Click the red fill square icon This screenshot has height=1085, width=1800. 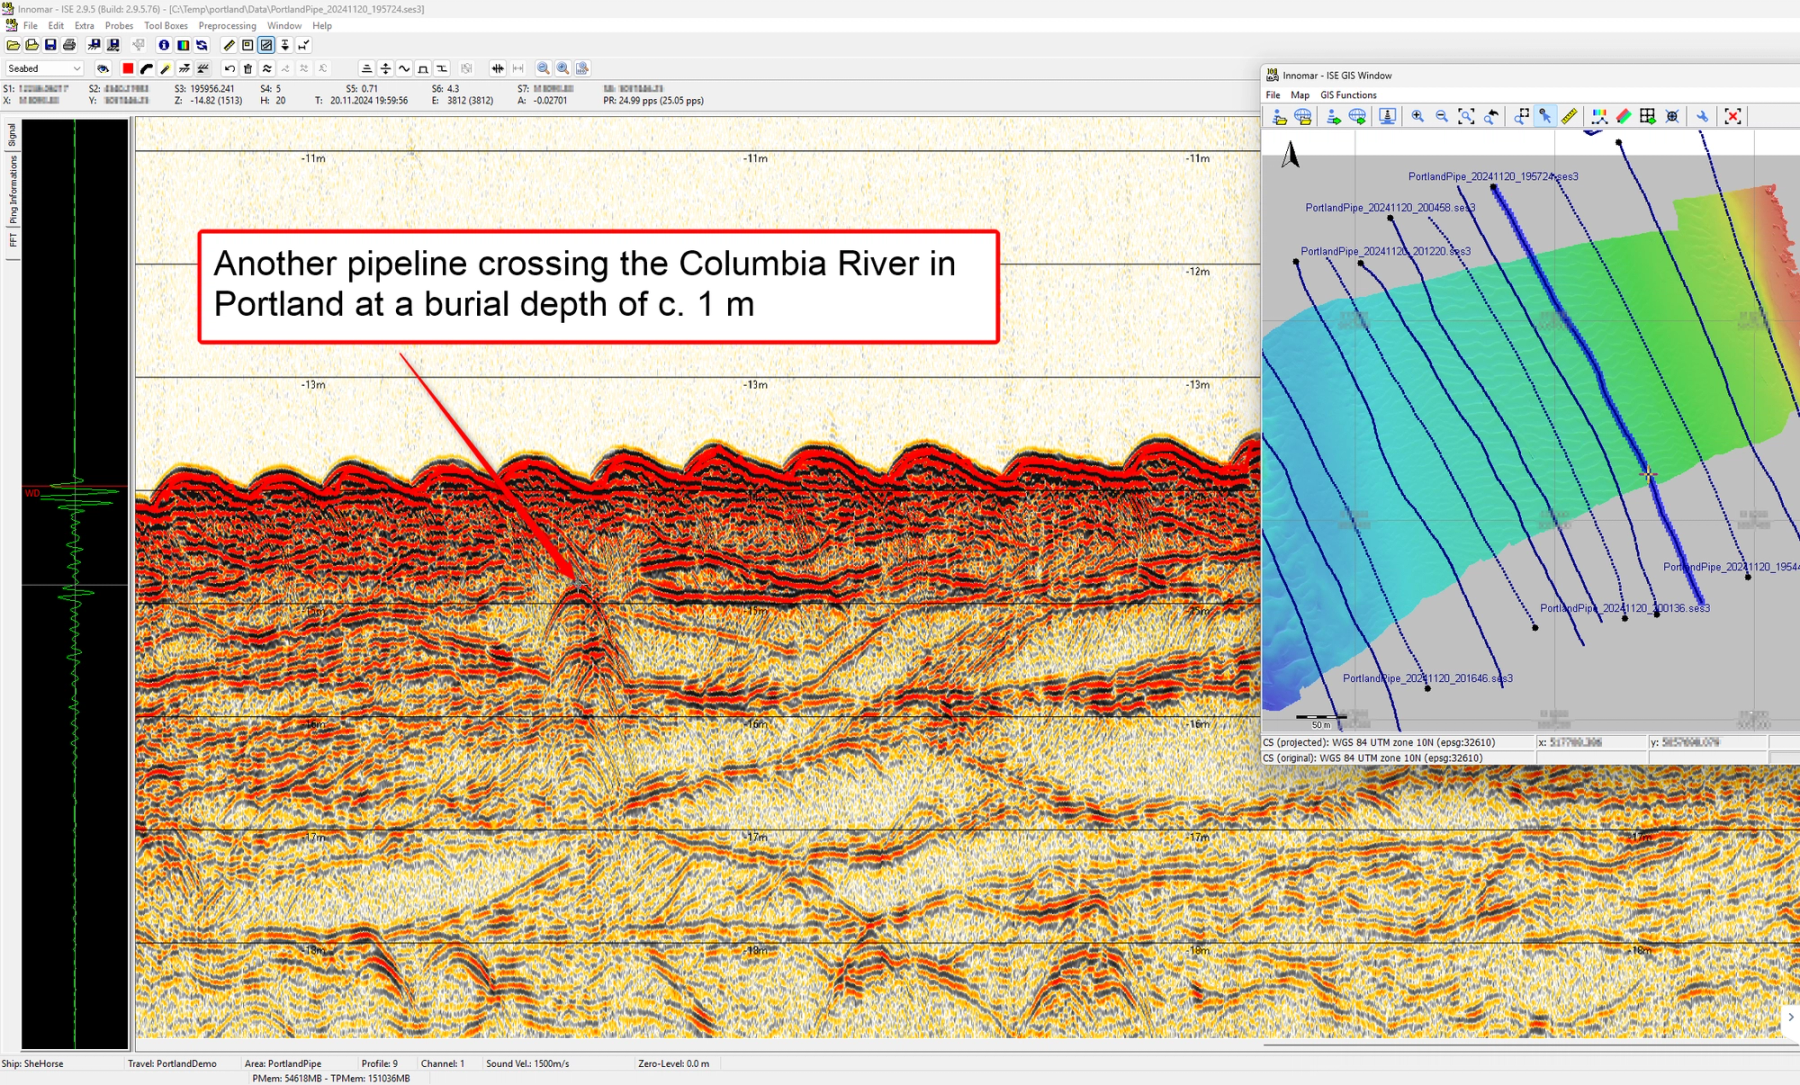coord(128,68)
